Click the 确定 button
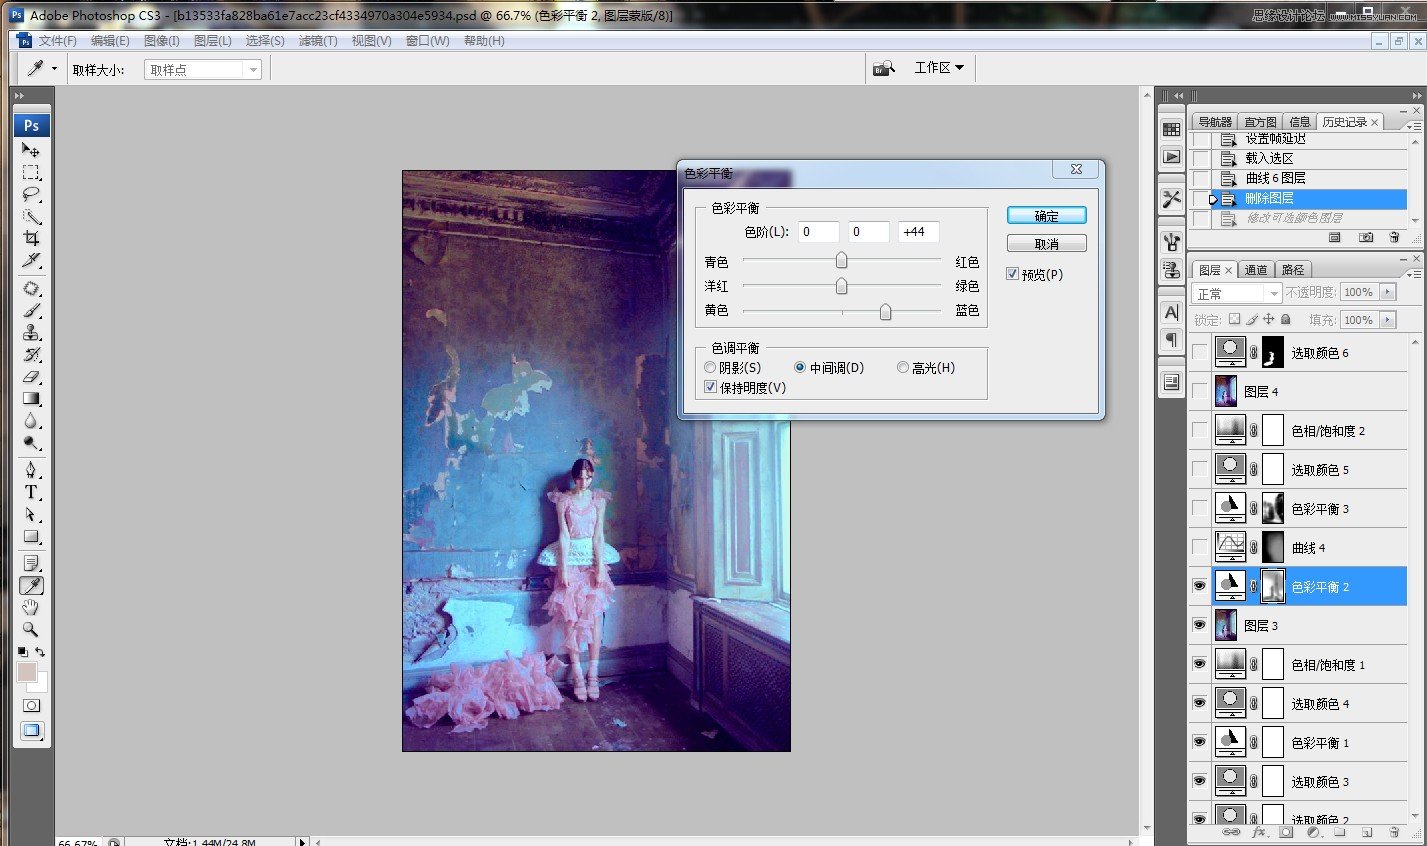The height and width of the screenshot is (846, 1427). (x=1046, y=216)
